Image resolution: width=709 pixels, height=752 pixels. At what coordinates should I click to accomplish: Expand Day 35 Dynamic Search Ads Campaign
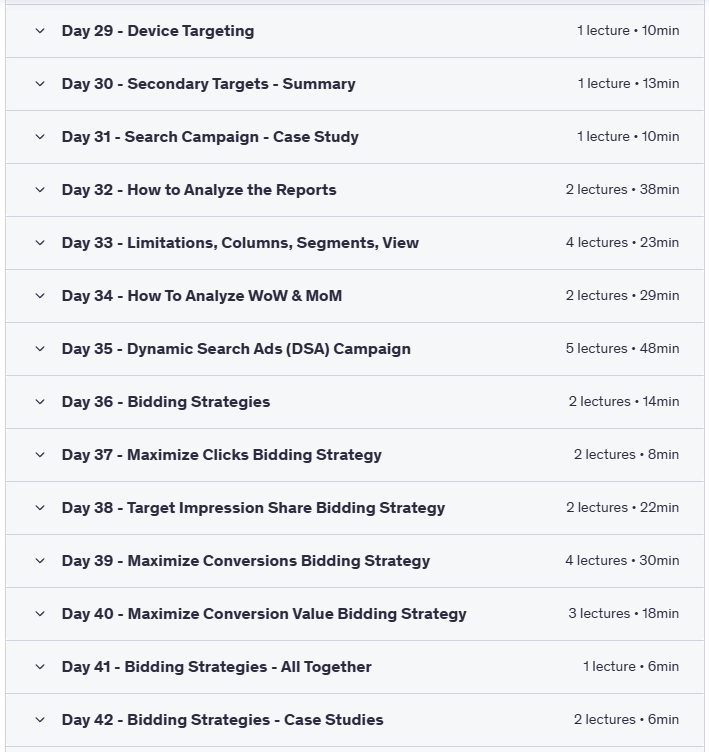click(236, 349)
